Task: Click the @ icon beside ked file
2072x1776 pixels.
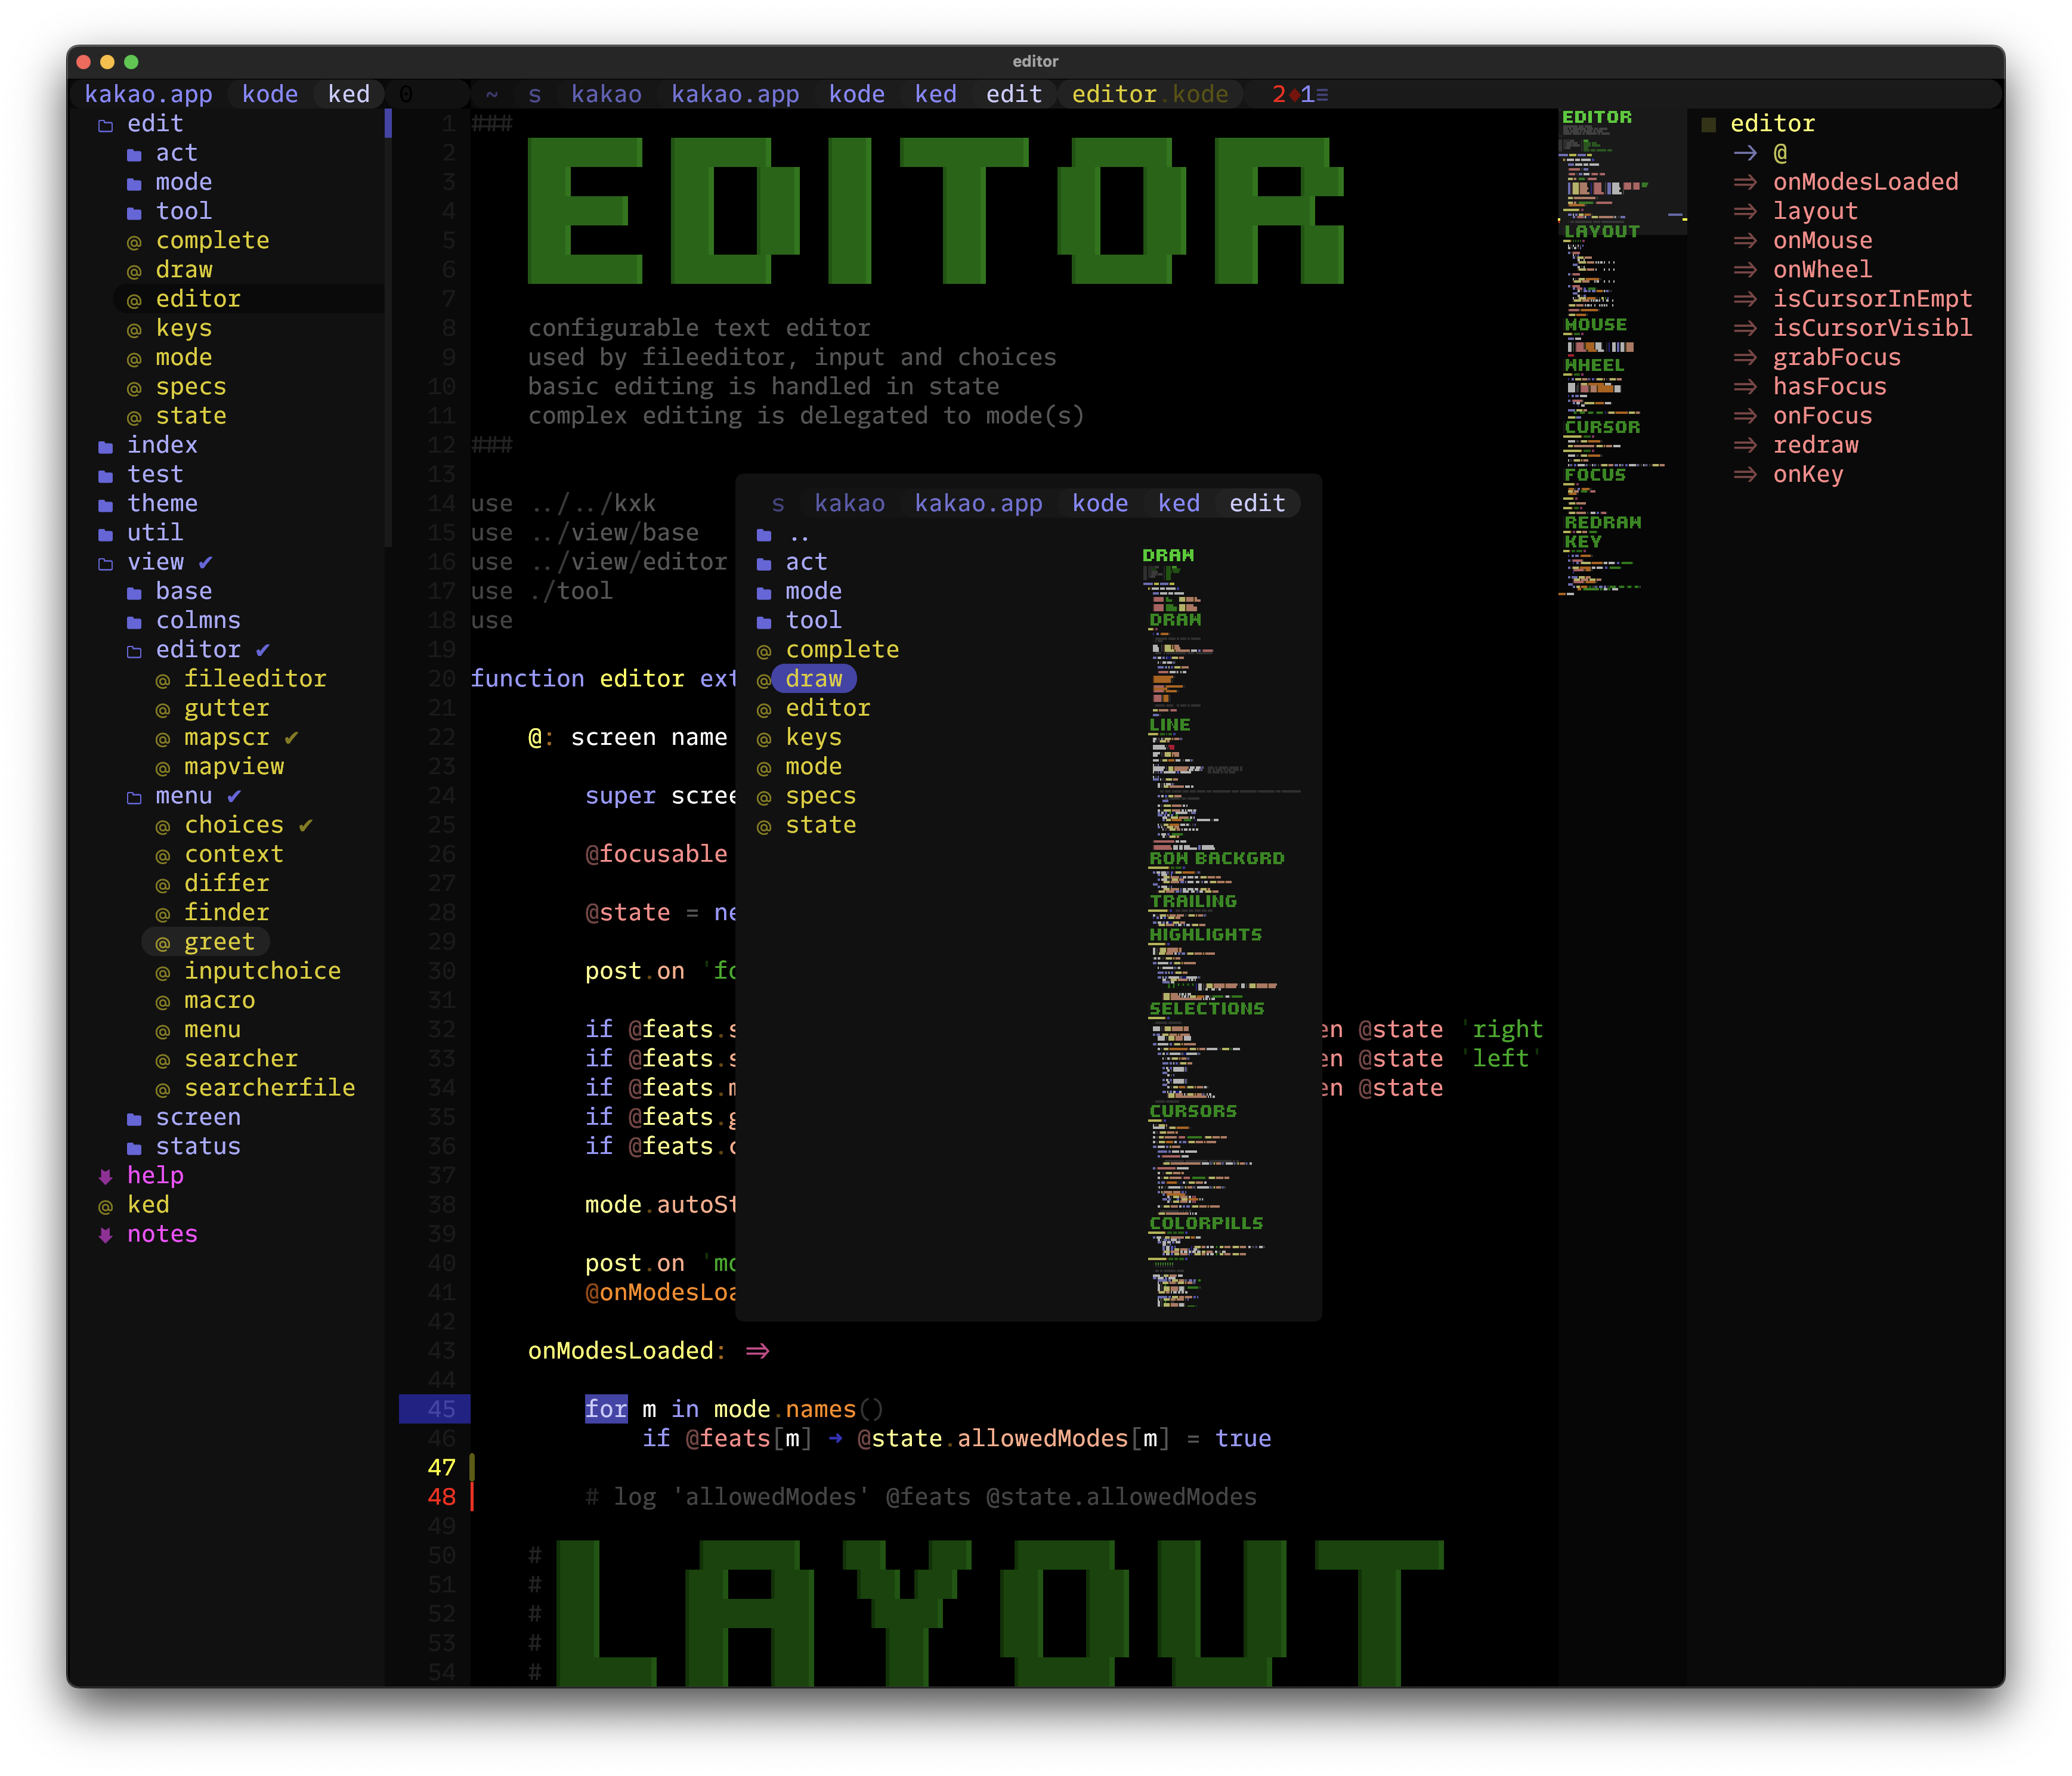Action: coord(105,1207)
